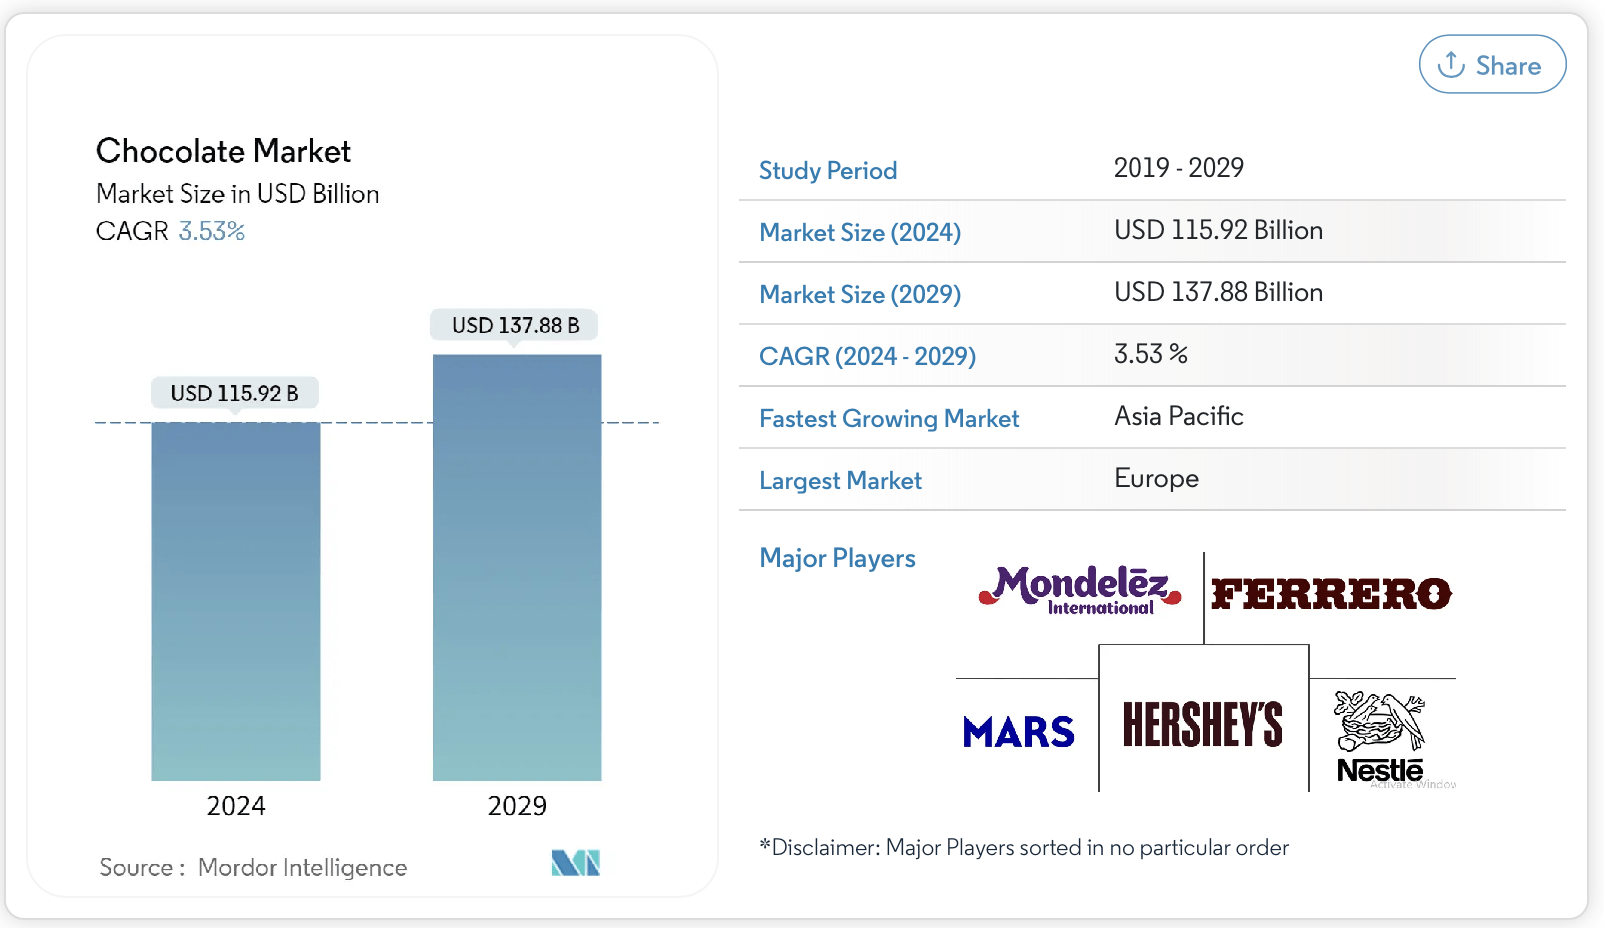Select the Fastest Growing Market link
The height and width of the screenshot is (928, 1604).
coord(890,418)
